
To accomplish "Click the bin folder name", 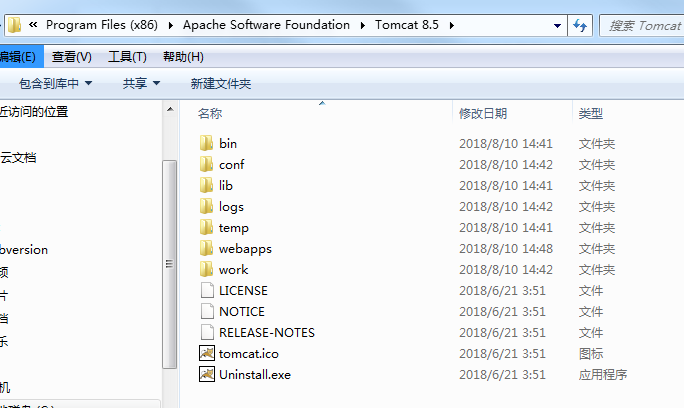I will point(228,144).
